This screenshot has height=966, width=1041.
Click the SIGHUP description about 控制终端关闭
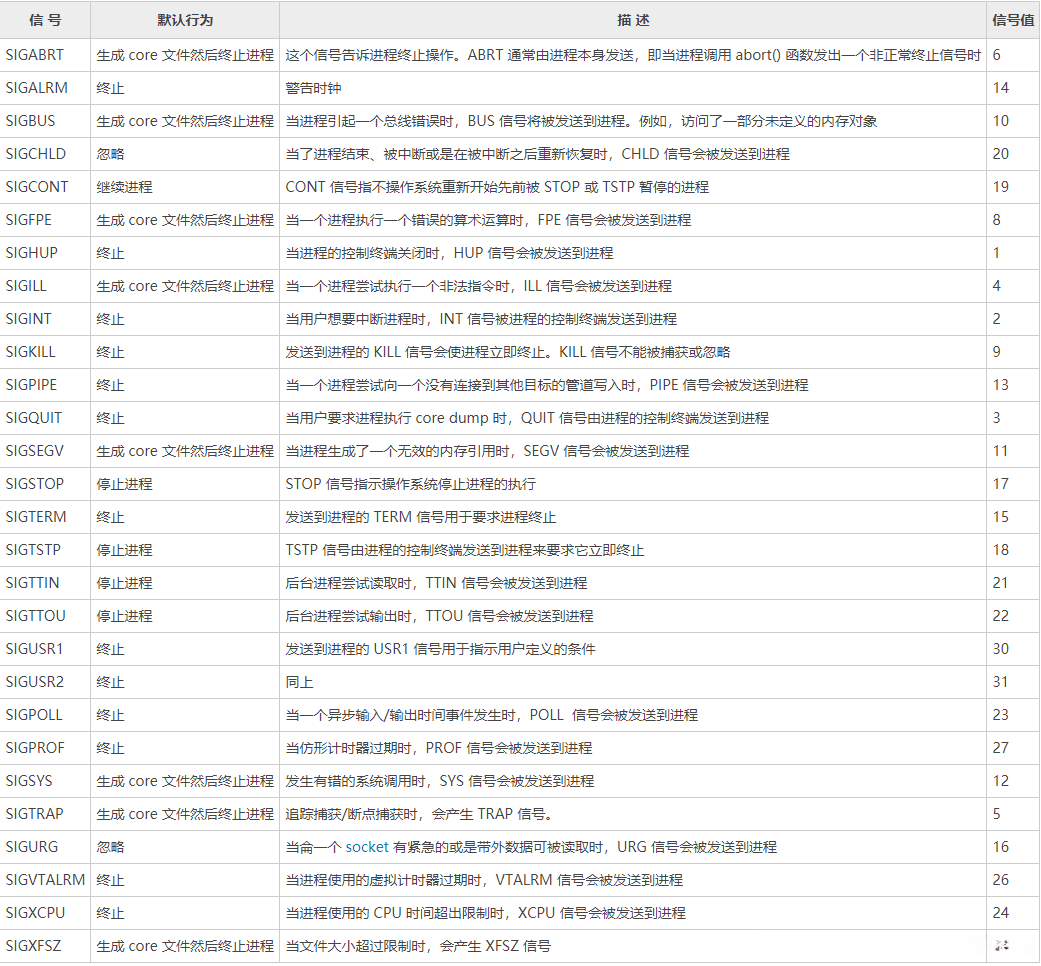(x=449, y=253)
